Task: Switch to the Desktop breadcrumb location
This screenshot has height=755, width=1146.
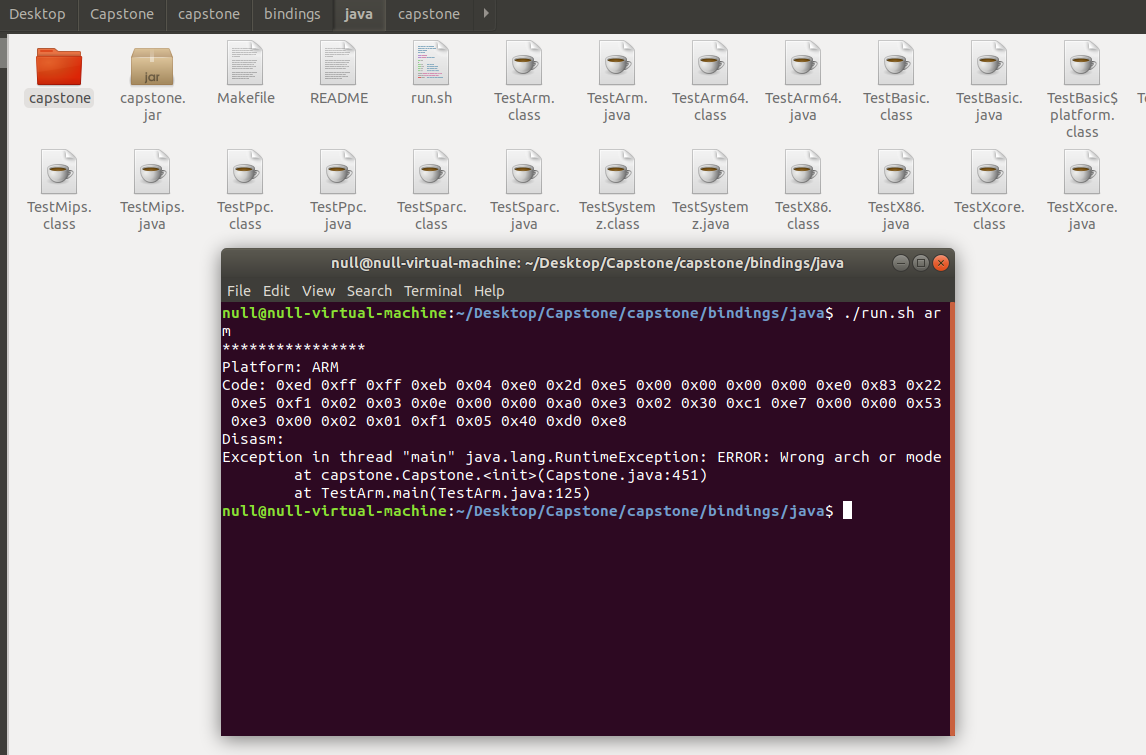Action: 37,15
